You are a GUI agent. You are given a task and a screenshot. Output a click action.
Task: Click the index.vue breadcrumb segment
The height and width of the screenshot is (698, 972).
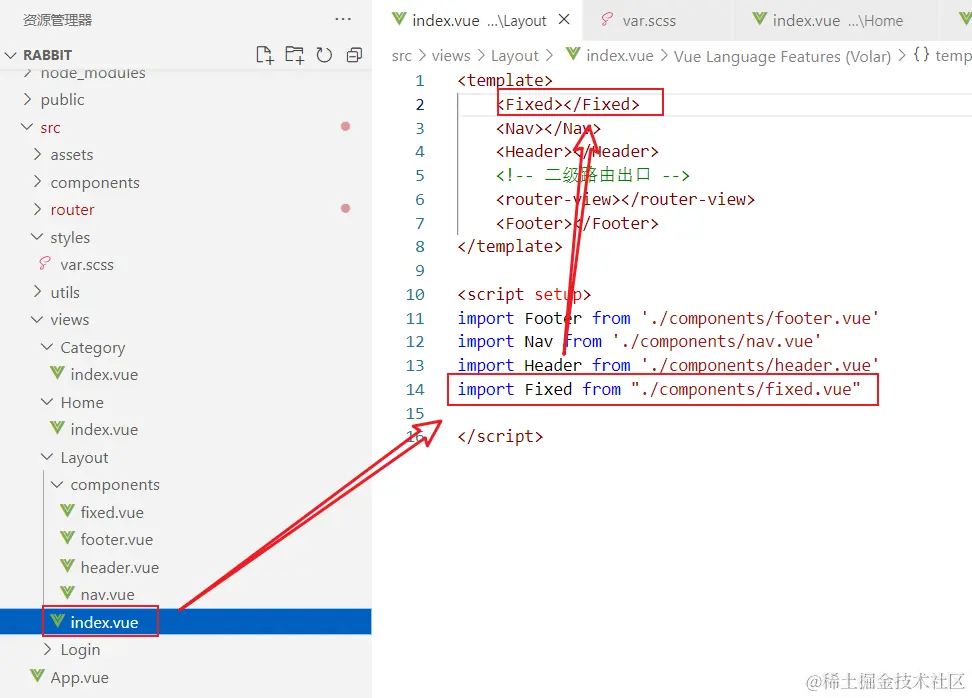pos(619,56)
